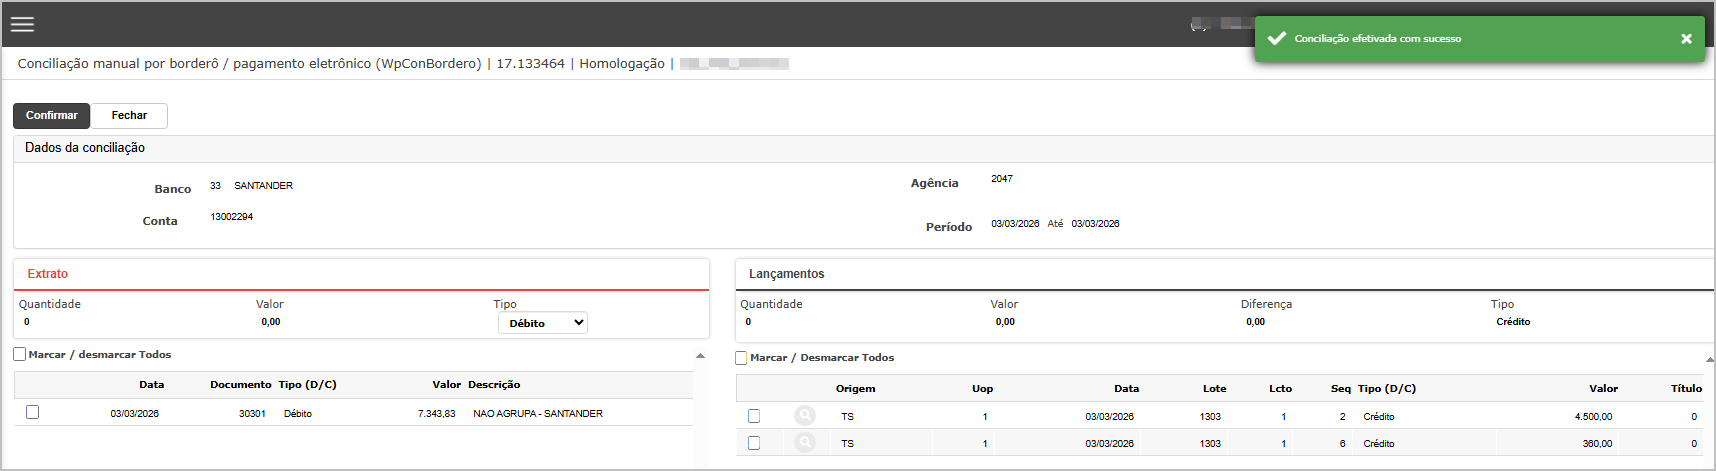
Task: Check the Lançamentos row with Seq 2
Action: pos(754,416)
